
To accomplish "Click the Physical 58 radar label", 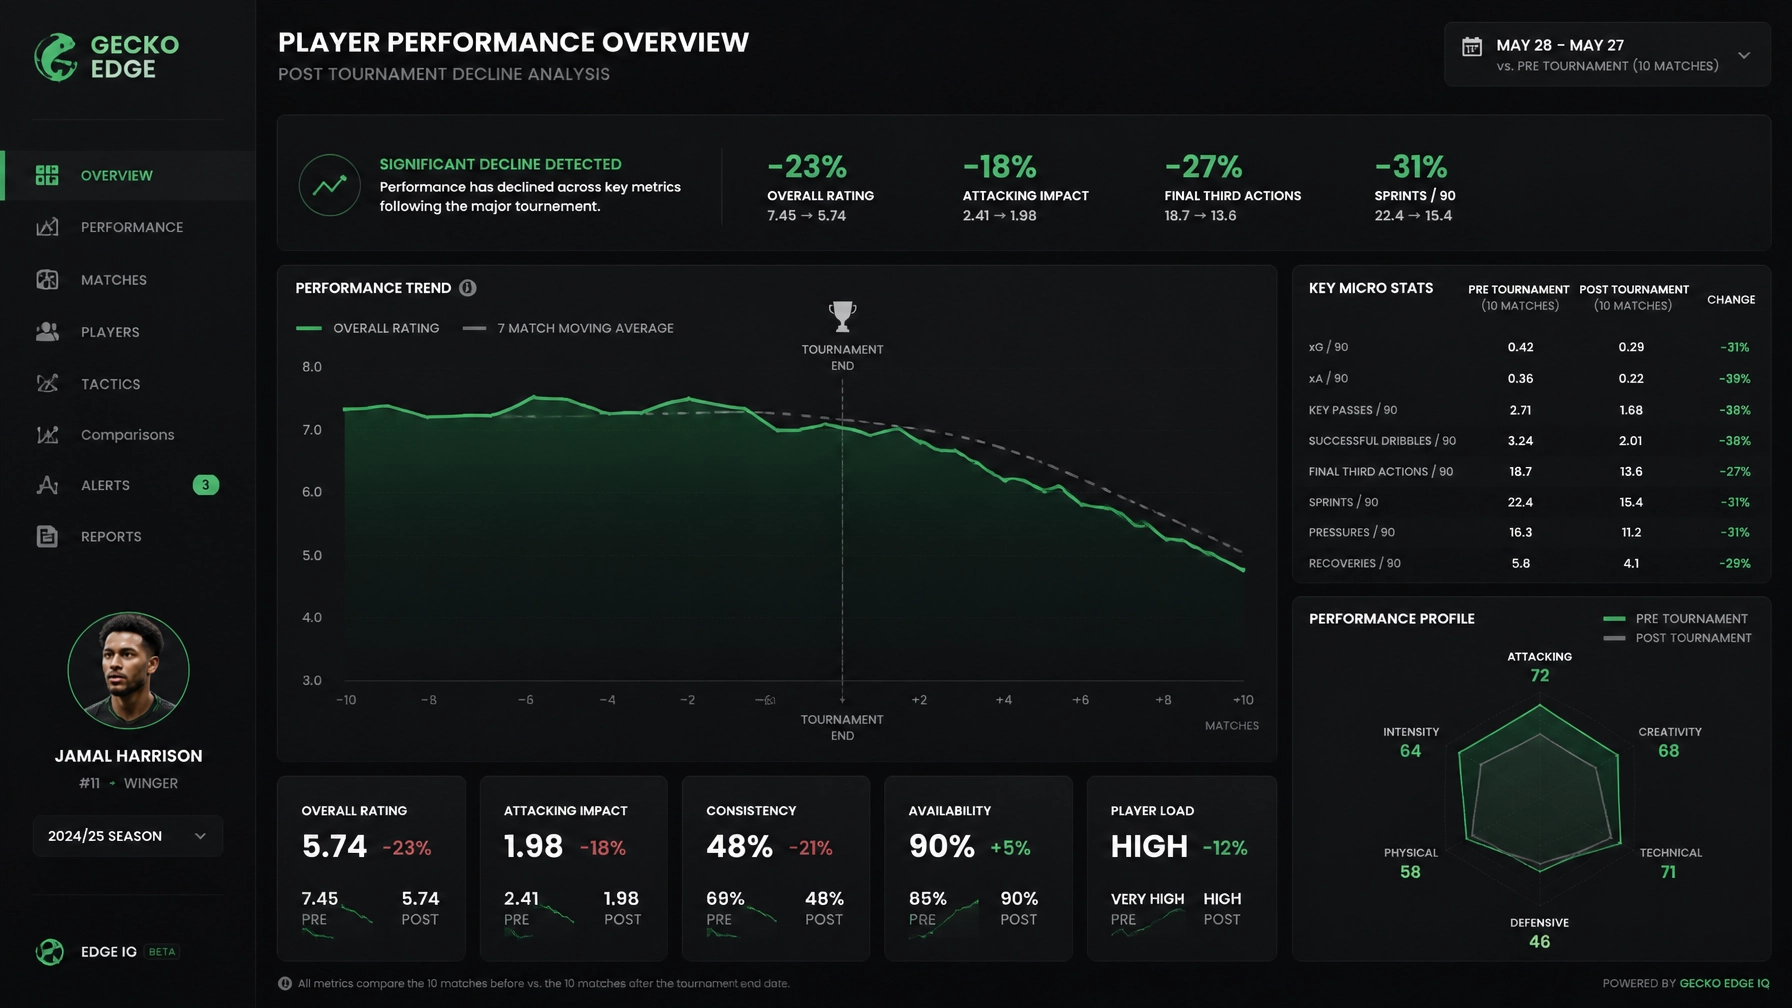I will (1410, 863).
